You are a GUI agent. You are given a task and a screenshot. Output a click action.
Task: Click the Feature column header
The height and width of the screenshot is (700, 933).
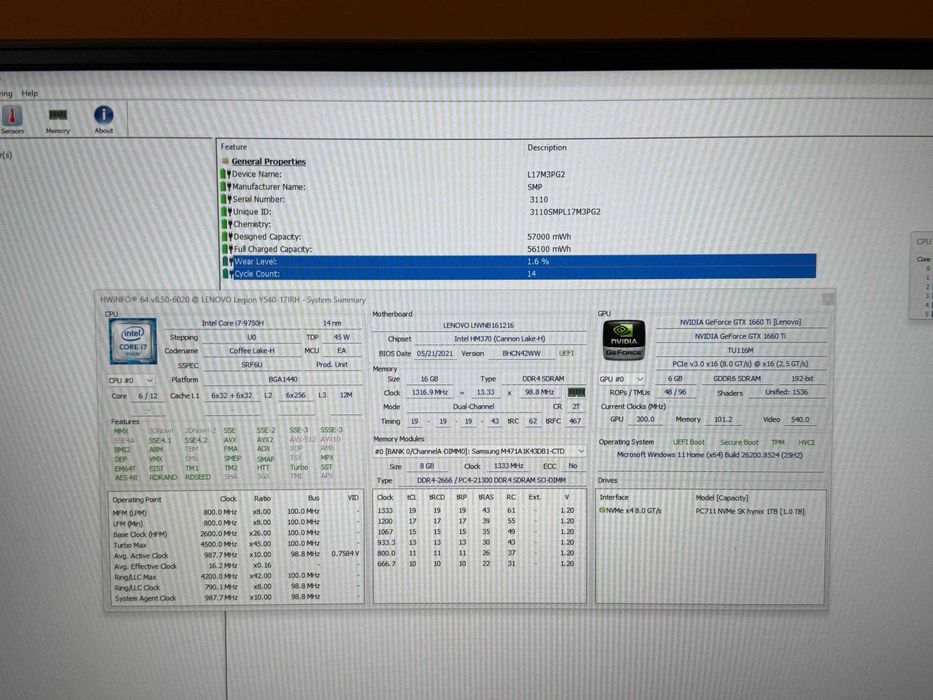(234, 146)
